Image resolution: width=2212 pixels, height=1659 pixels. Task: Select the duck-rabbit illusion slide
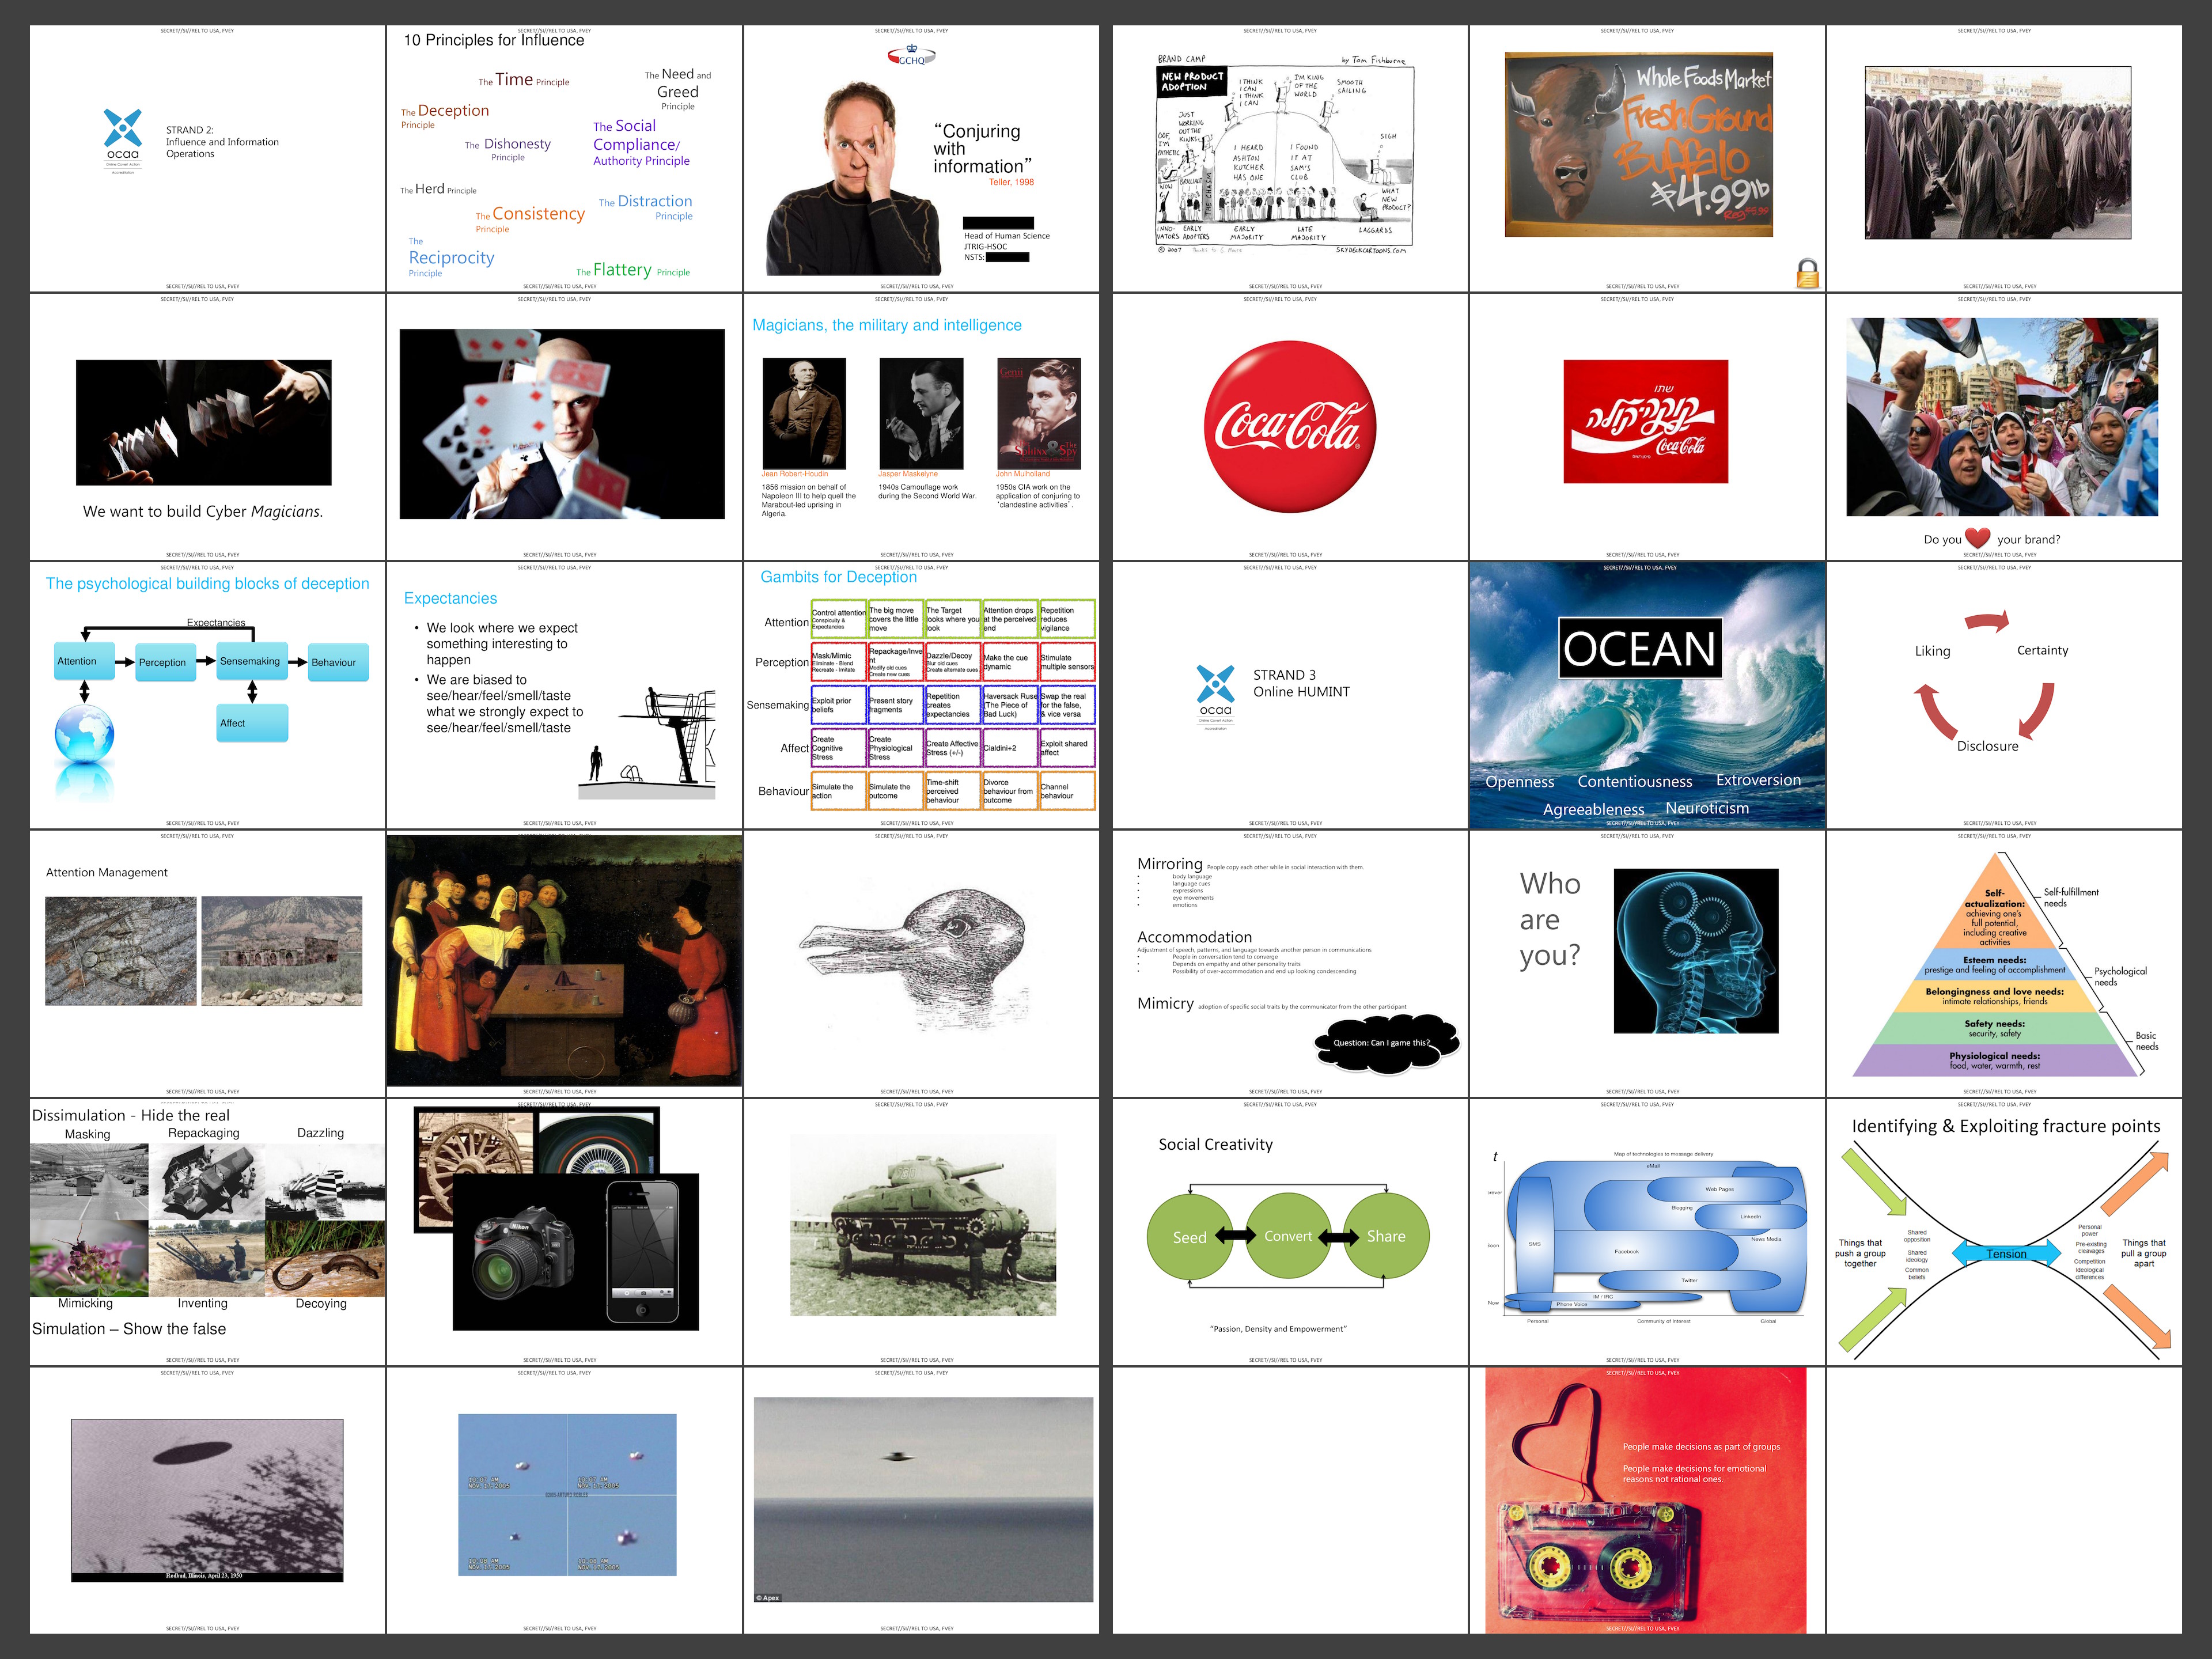[x=921, y=963]
